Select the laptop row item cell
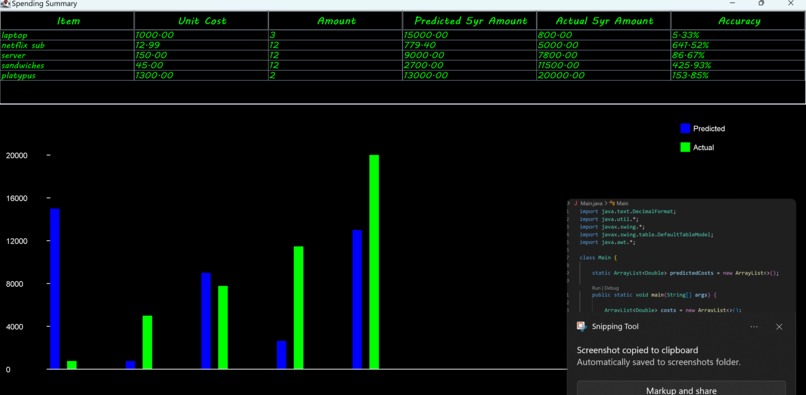This screenshot has width=806, height=395. pos(67,35)
